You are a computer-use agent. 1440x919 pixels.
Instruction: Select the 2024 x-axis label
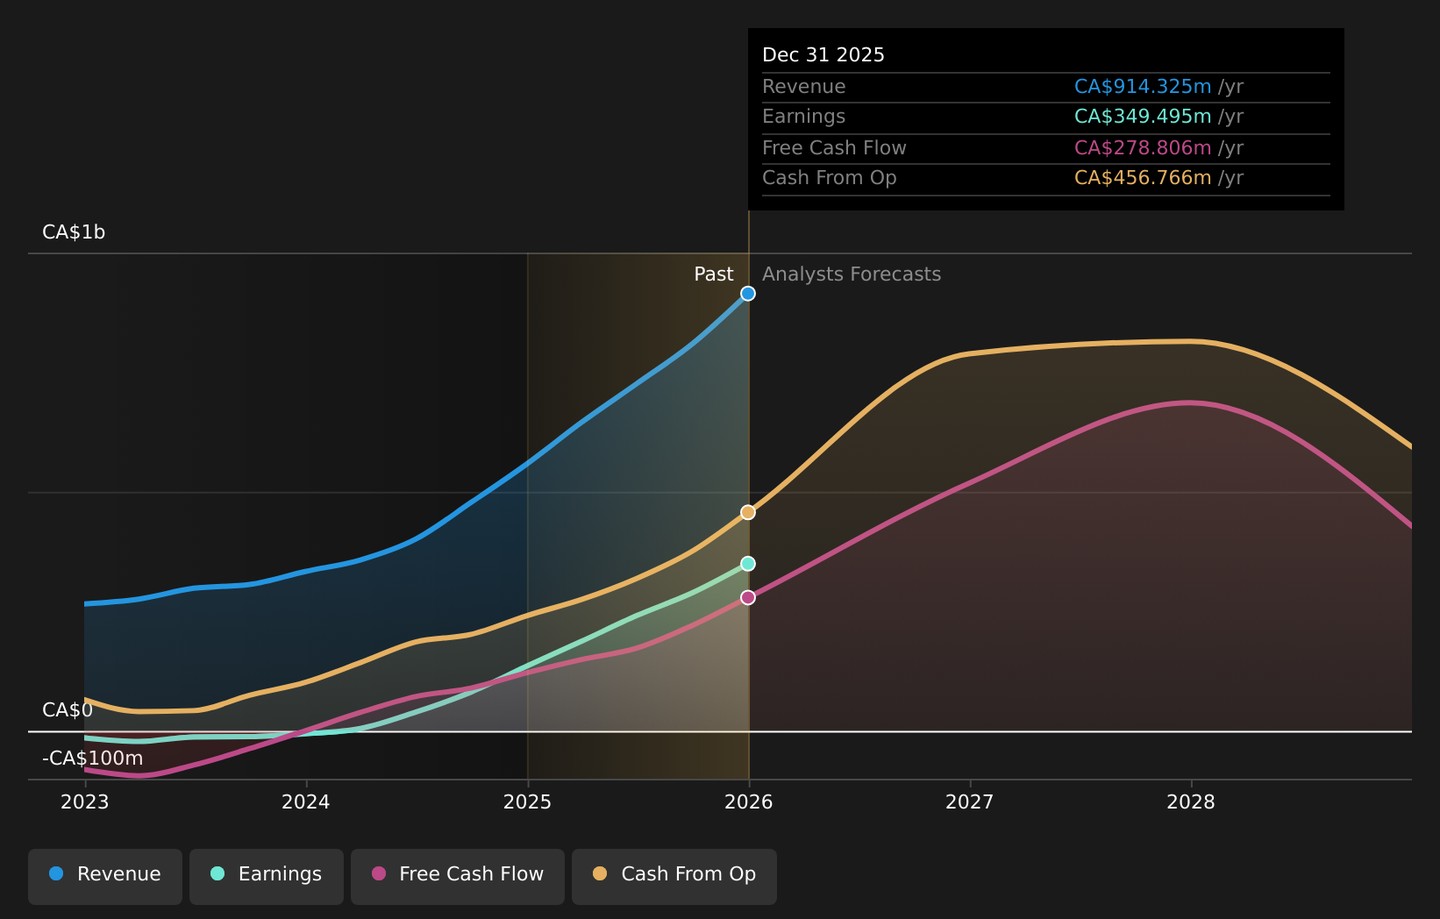306,802
